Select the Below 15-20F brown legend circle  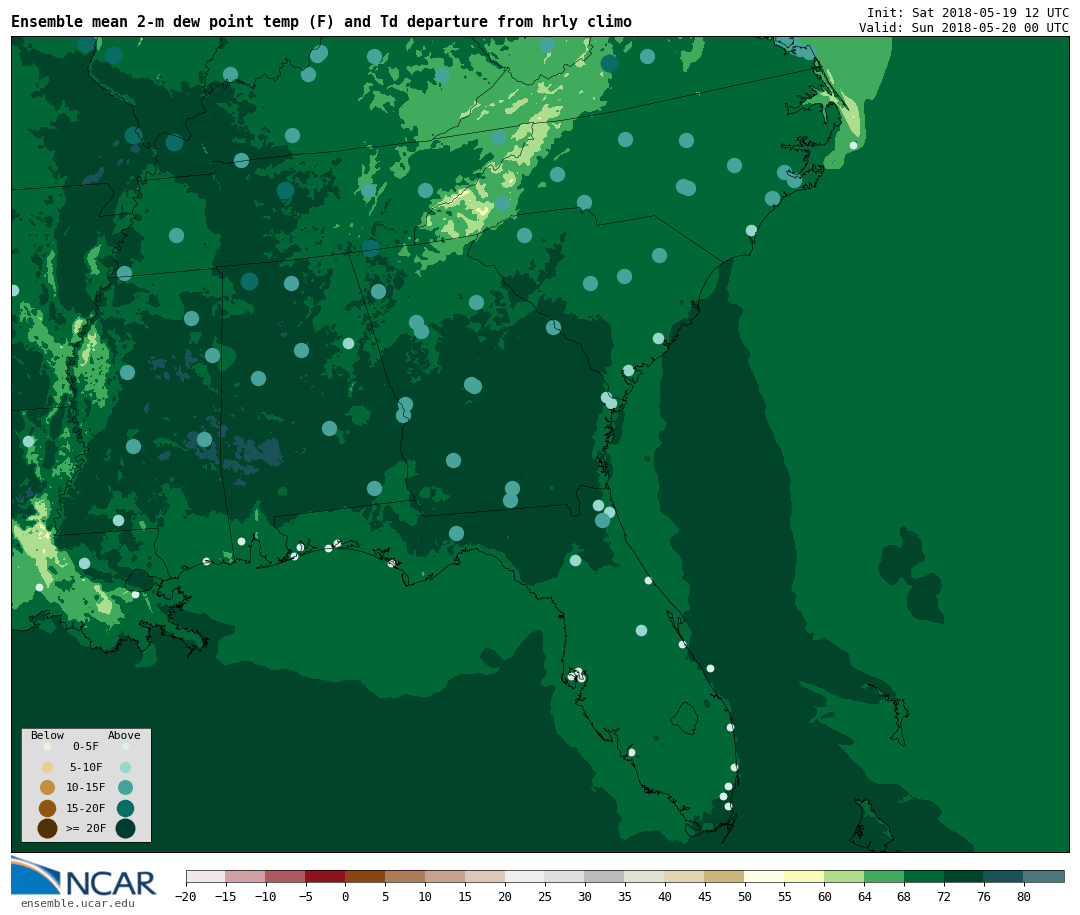(48, 808)
